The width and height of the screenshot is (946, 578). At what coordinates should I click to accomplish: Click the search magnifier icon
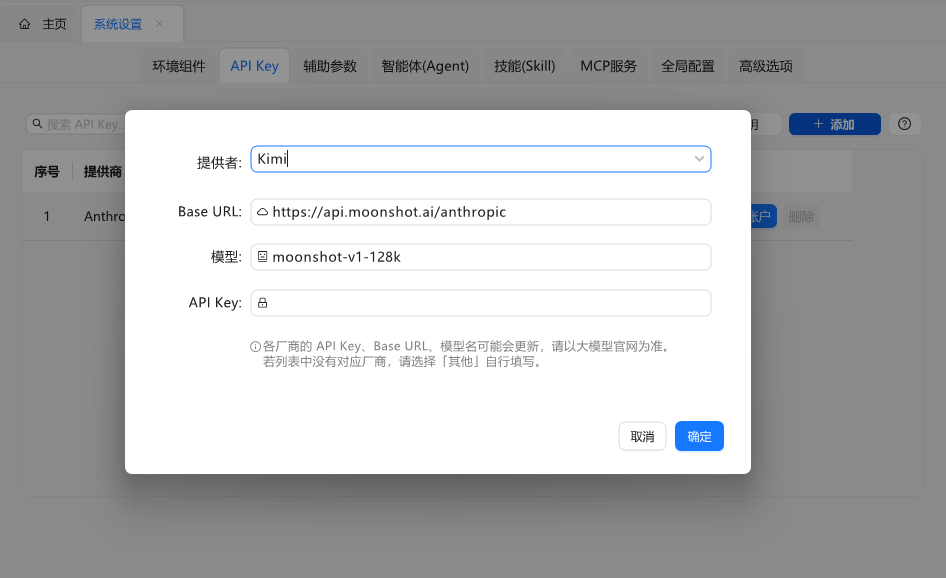(37, 124)
